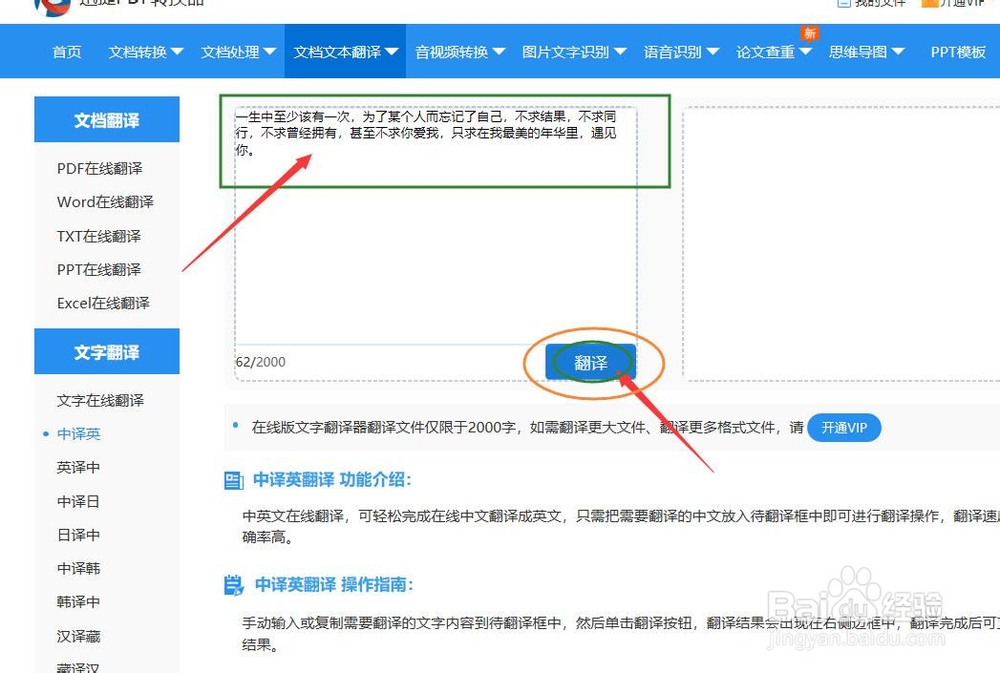Select the 韩译中 translation option

pos(78,602)
